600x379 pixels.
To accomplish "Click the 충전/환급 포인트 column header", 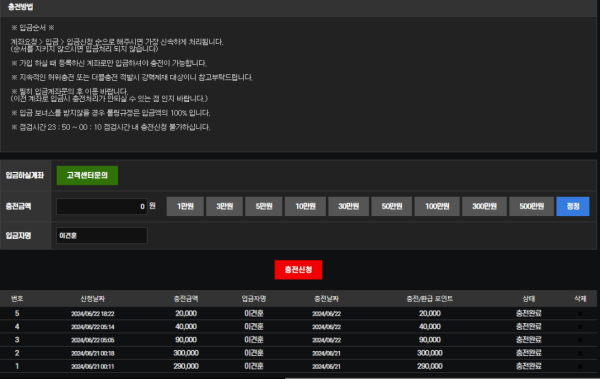I will 430,299.
